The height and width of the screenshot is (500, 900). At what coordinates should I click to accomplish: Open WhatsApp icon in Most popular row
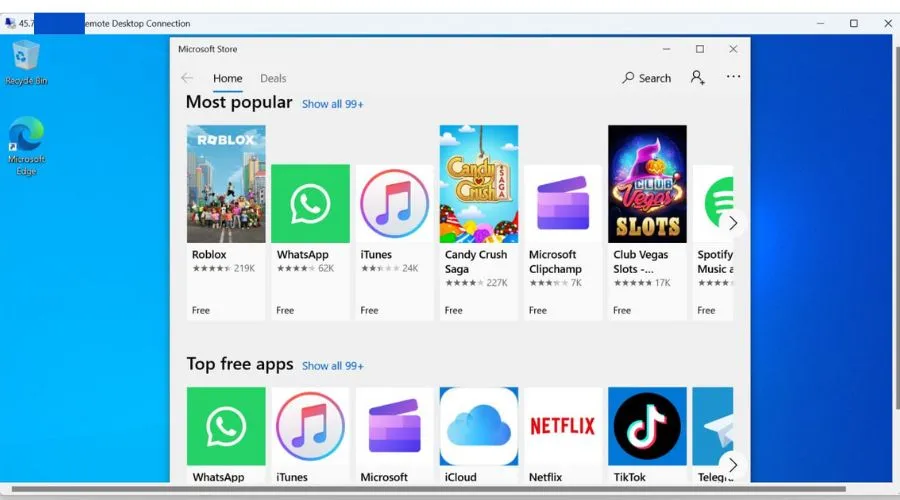tap(310, 203)
